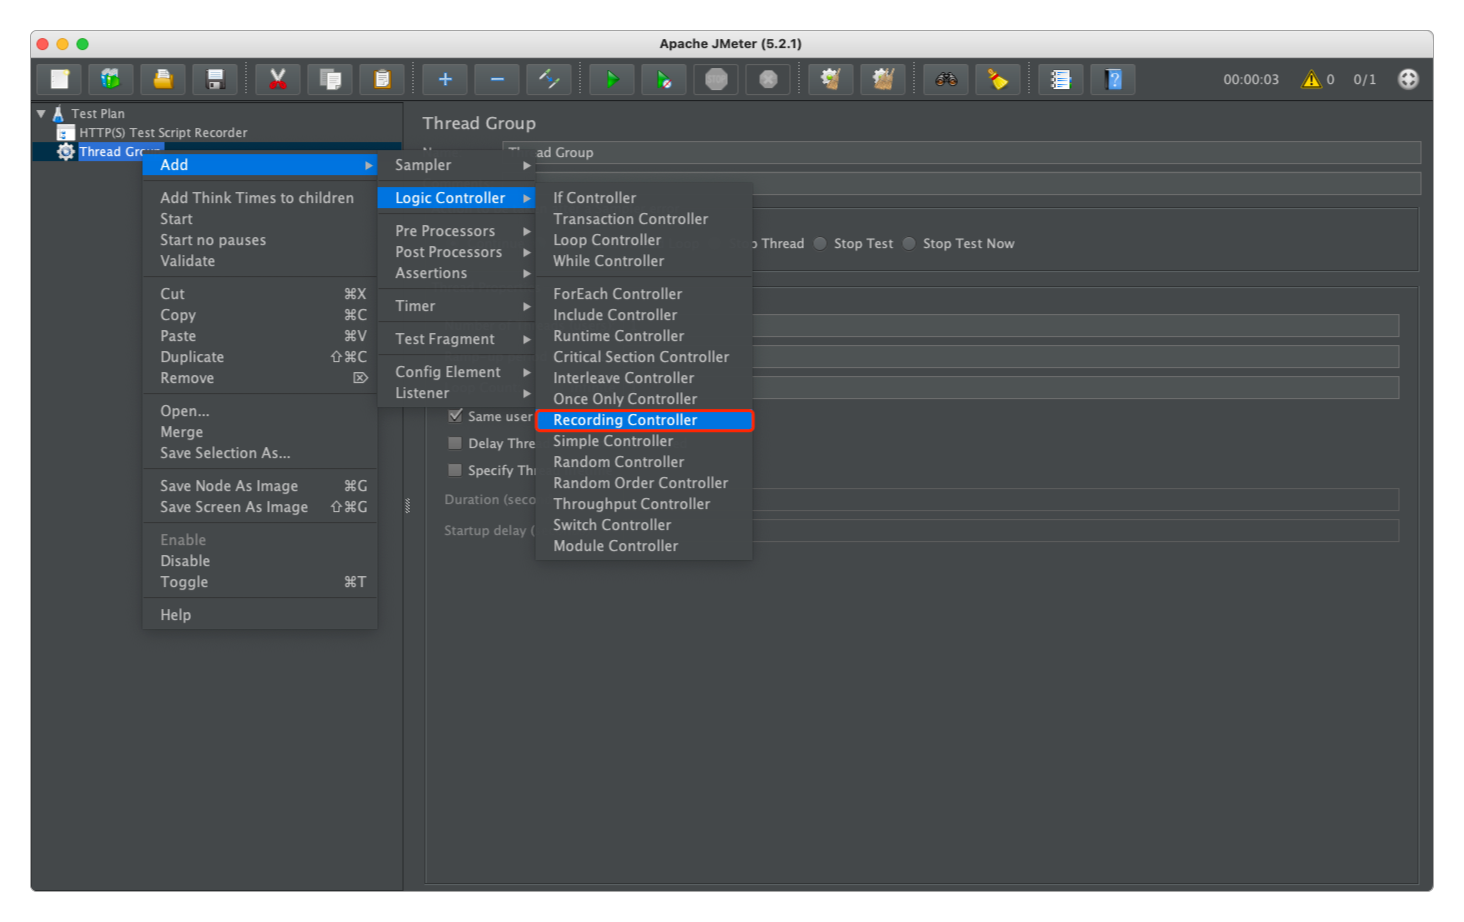Open function helper list icon
The width and height of the screenshot is (1464, 922).
(1061, 79)
